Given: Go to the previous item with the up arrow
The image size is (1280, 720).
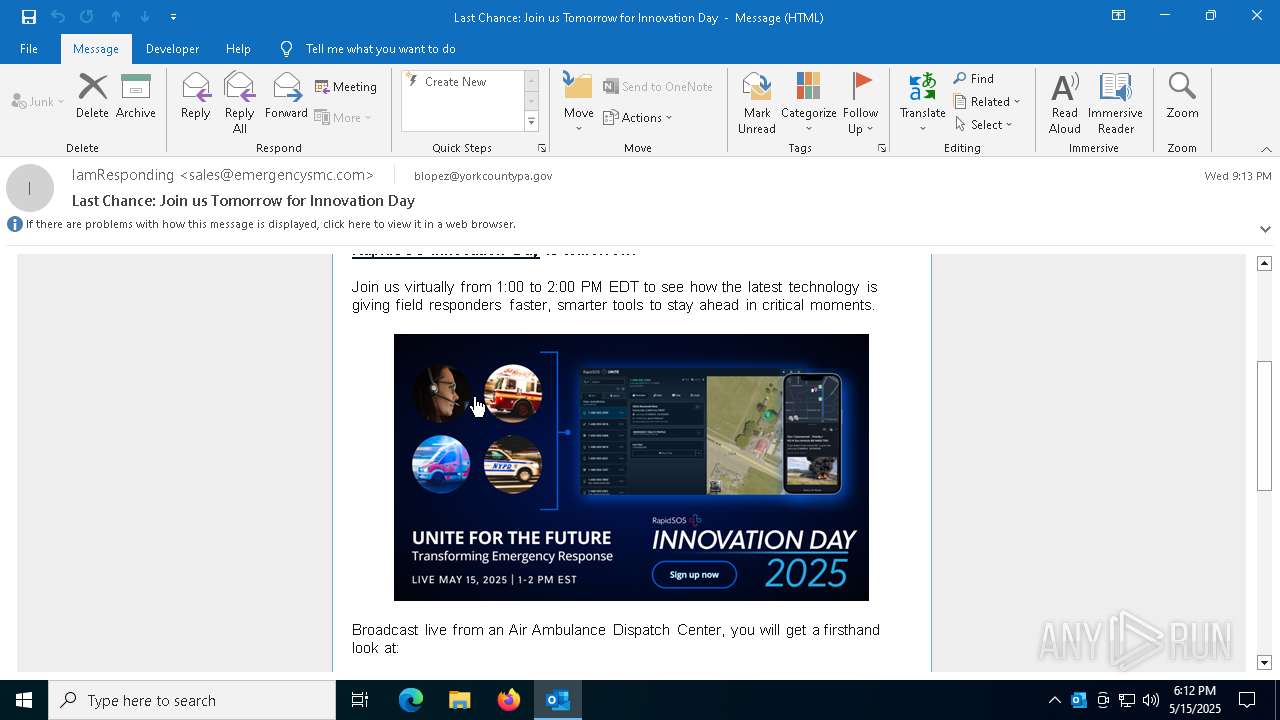Looking at the screenshot, I should click(116, 17).
